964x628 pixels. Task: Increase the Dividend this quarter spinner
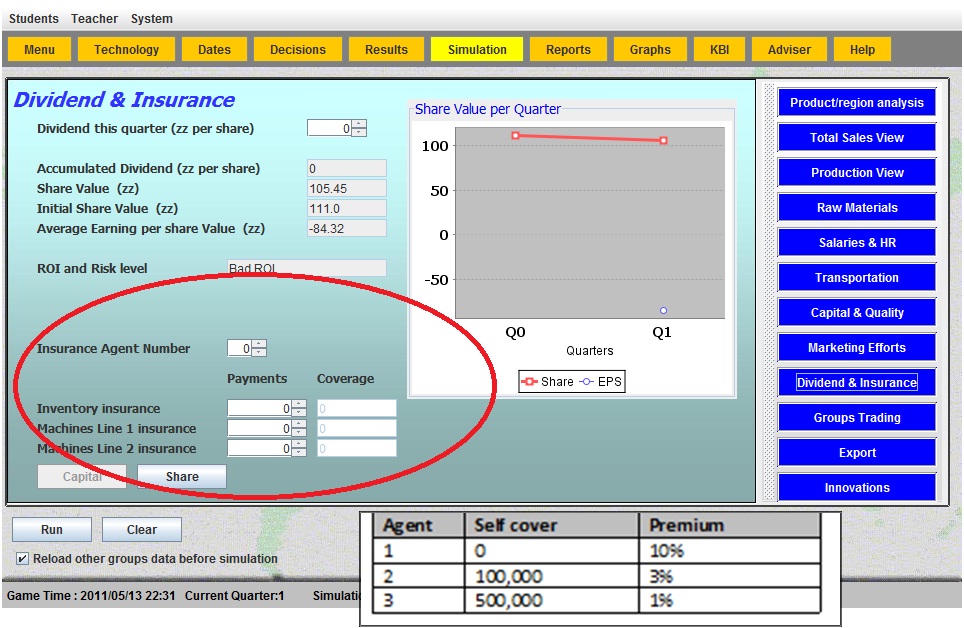[x=360, y=124]
